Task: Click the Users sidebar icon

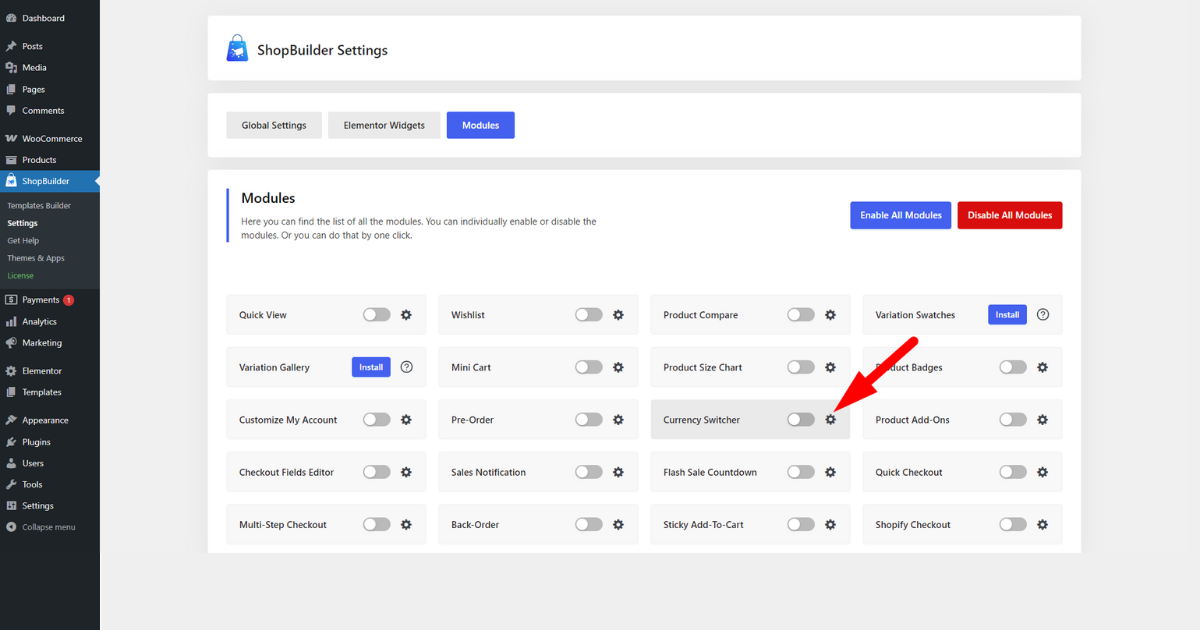Action: pyautogui.click(x=11, y=464)
